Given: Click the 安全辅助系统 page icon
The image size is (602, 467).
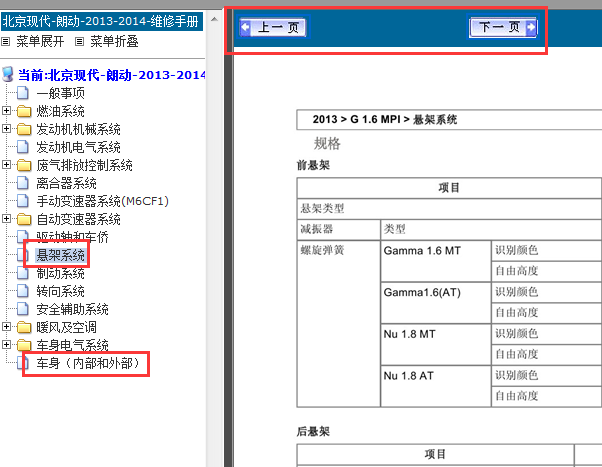Looking at the screenshot, I should 23,309.
